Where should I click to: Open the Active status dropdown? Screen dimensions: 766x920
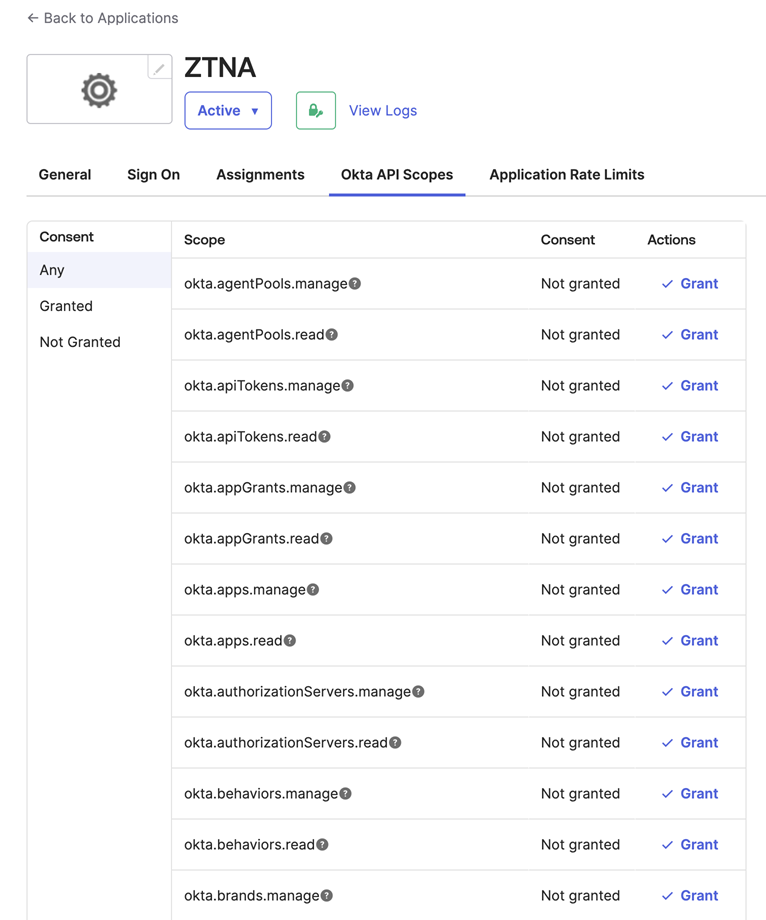click(x=228, y=111)
